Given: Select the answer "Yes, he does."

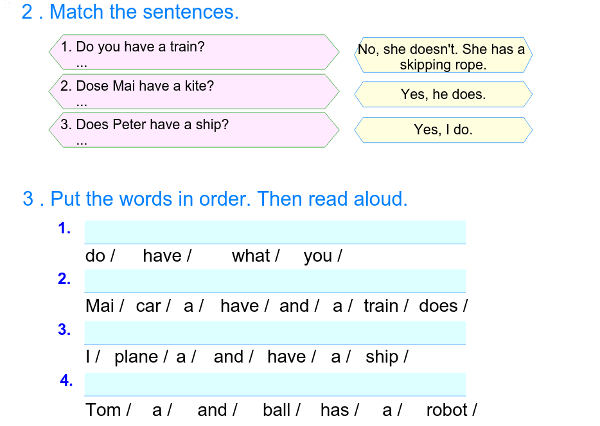Looking at the screenshot, I should [x=443, y=94].
